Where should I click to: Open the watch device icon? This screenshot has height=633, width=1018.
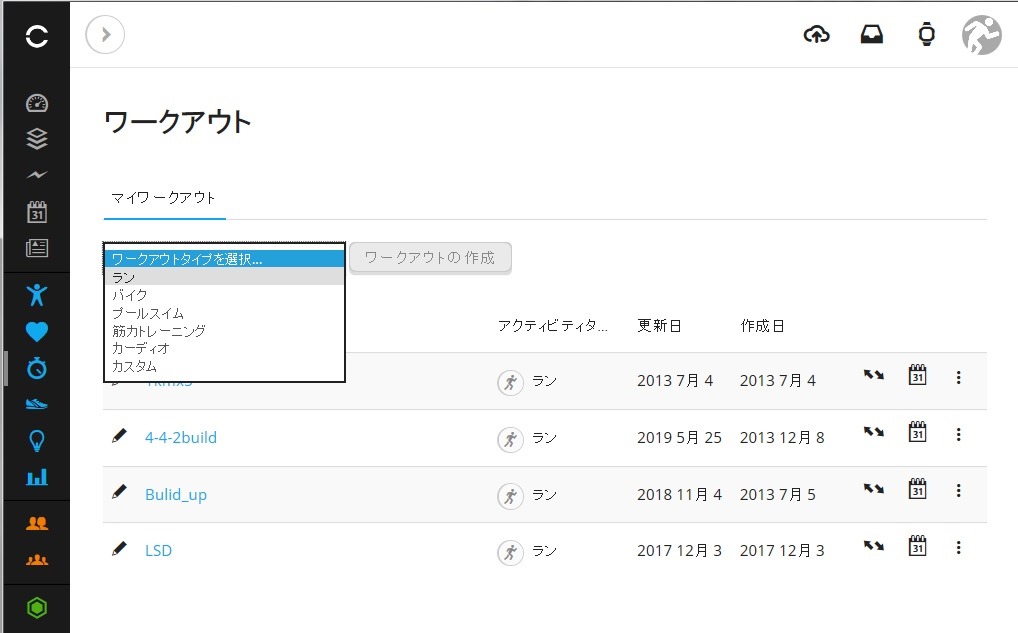tap(926, 34)
